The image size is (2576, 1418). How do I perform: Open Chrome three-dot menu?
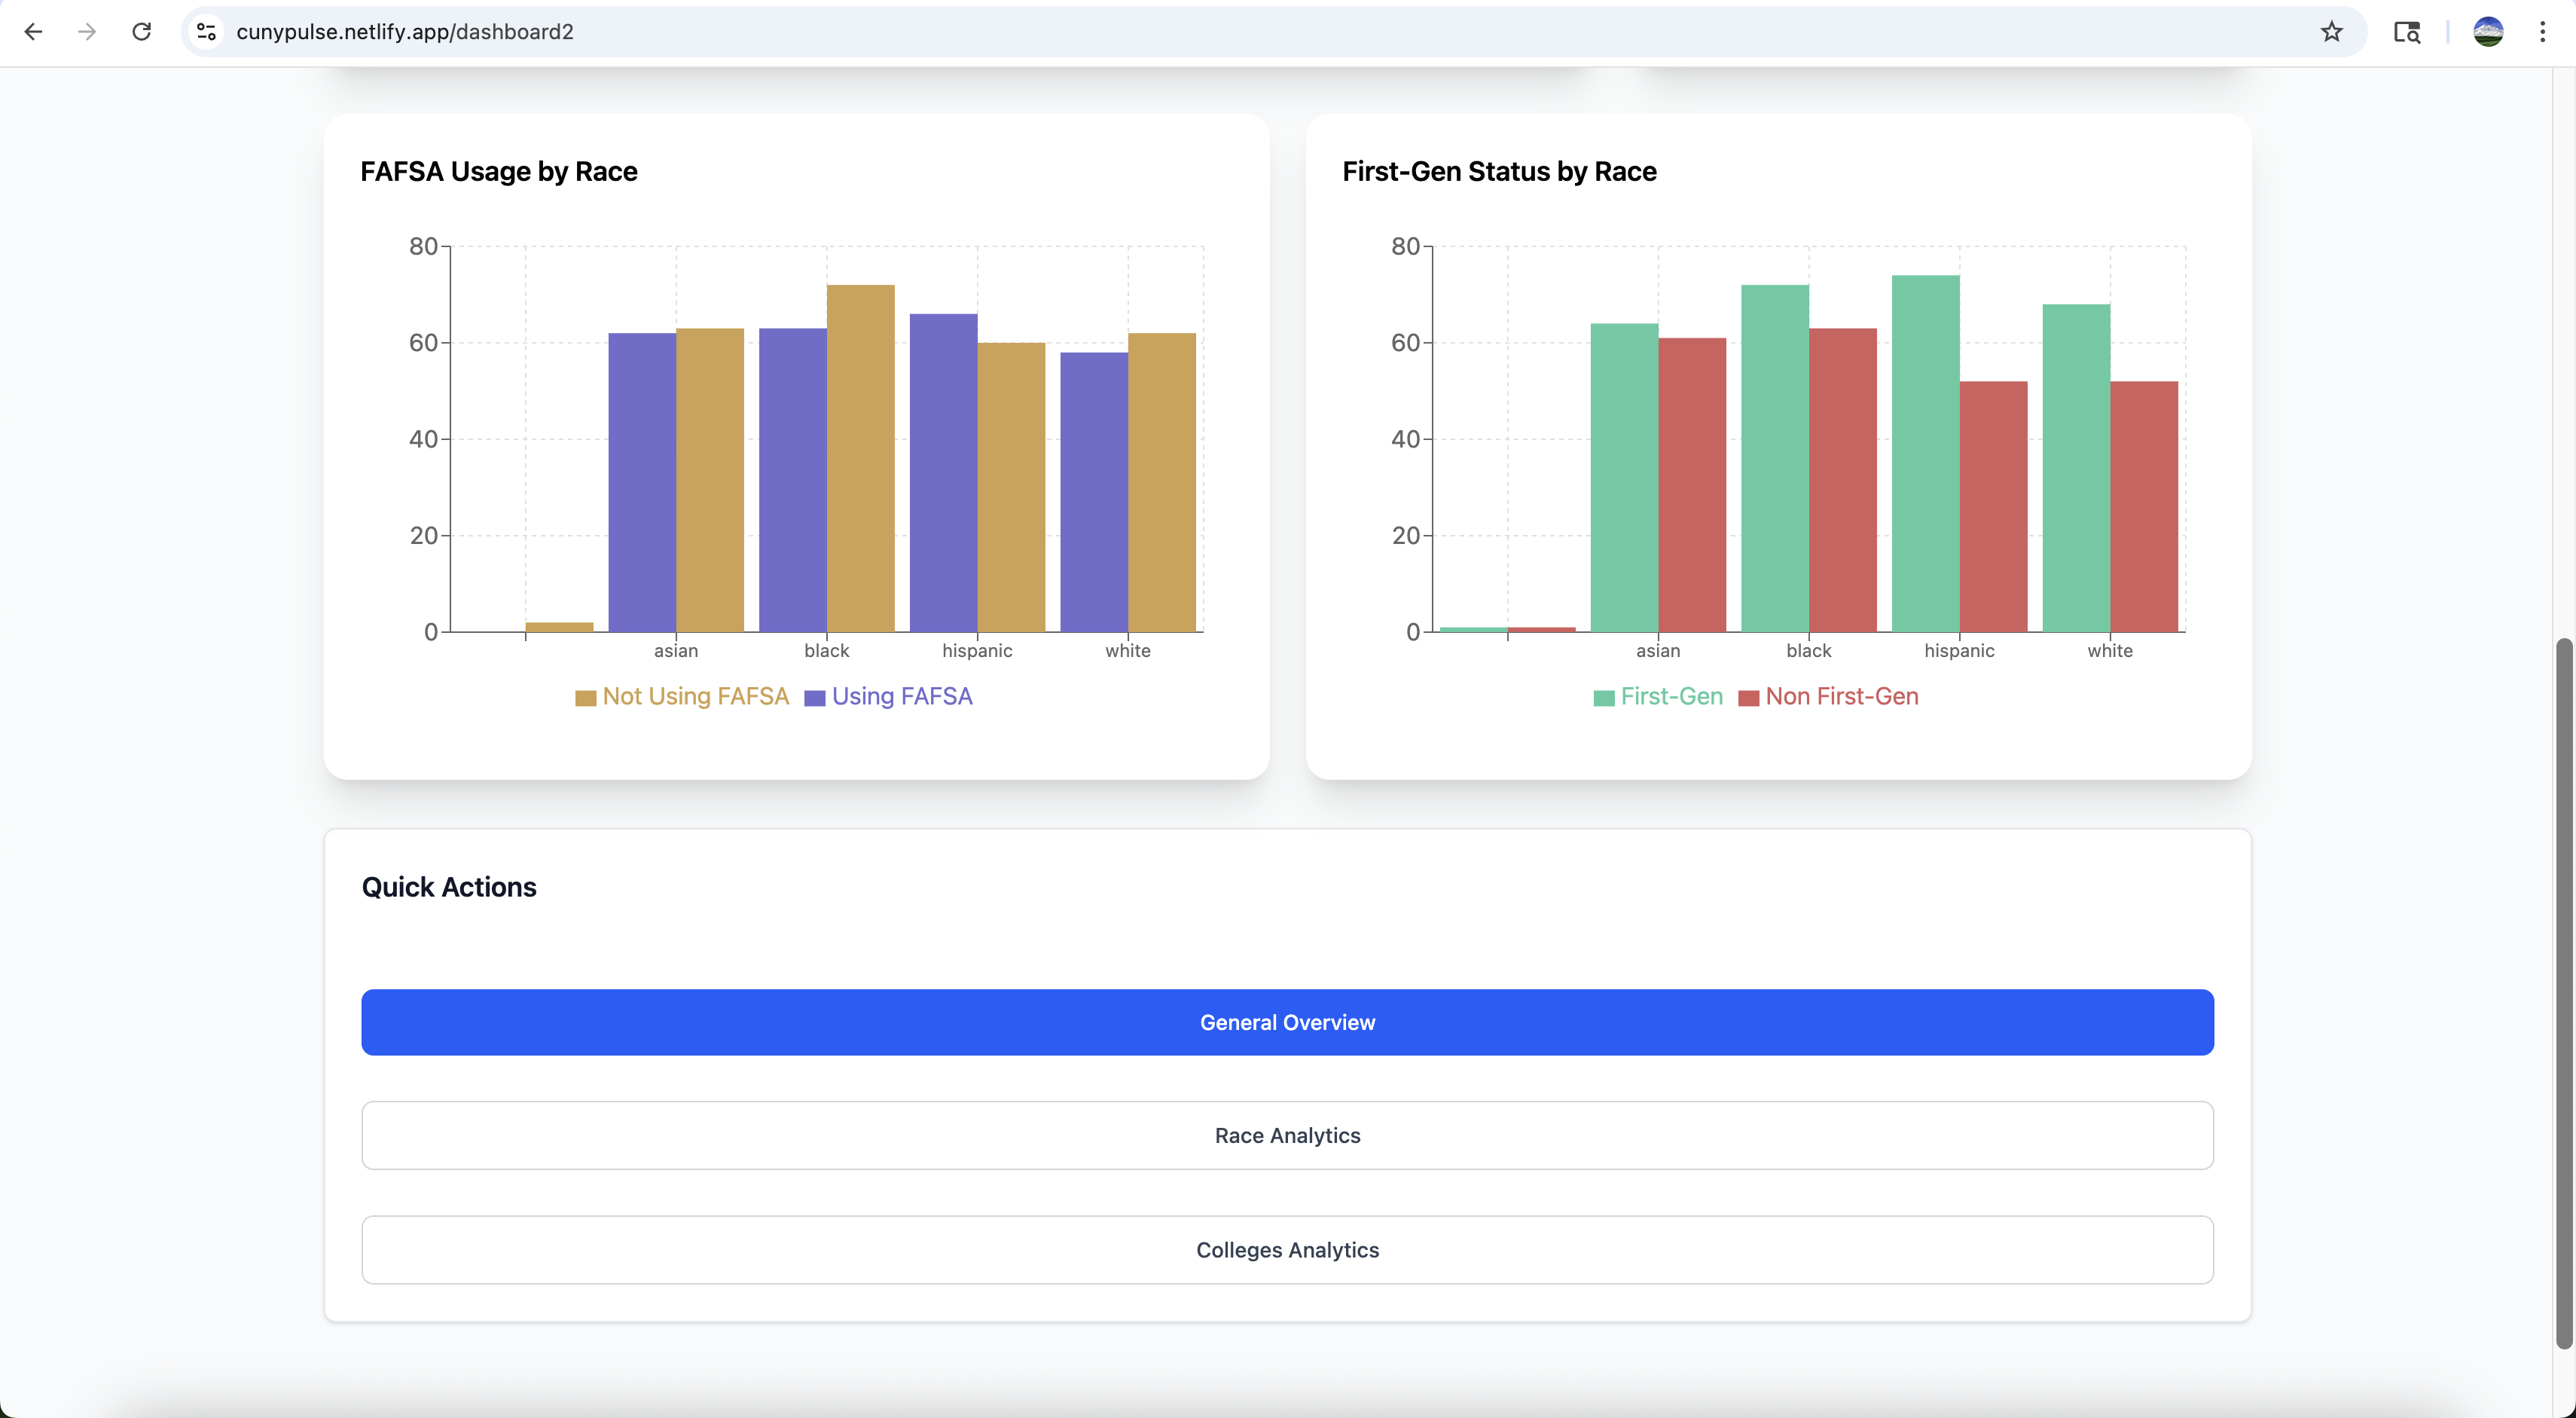coord(2542,32)
